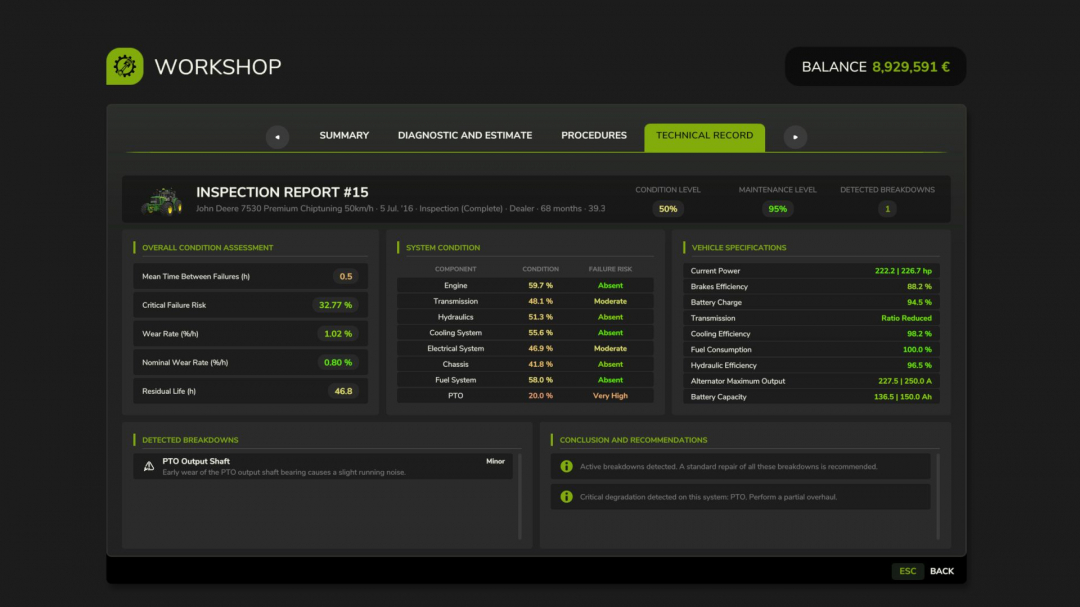The width and height of the screenshot is (1080, 607).
Task: Click the Workshop gear logo icon
Action: coord(125,66)
